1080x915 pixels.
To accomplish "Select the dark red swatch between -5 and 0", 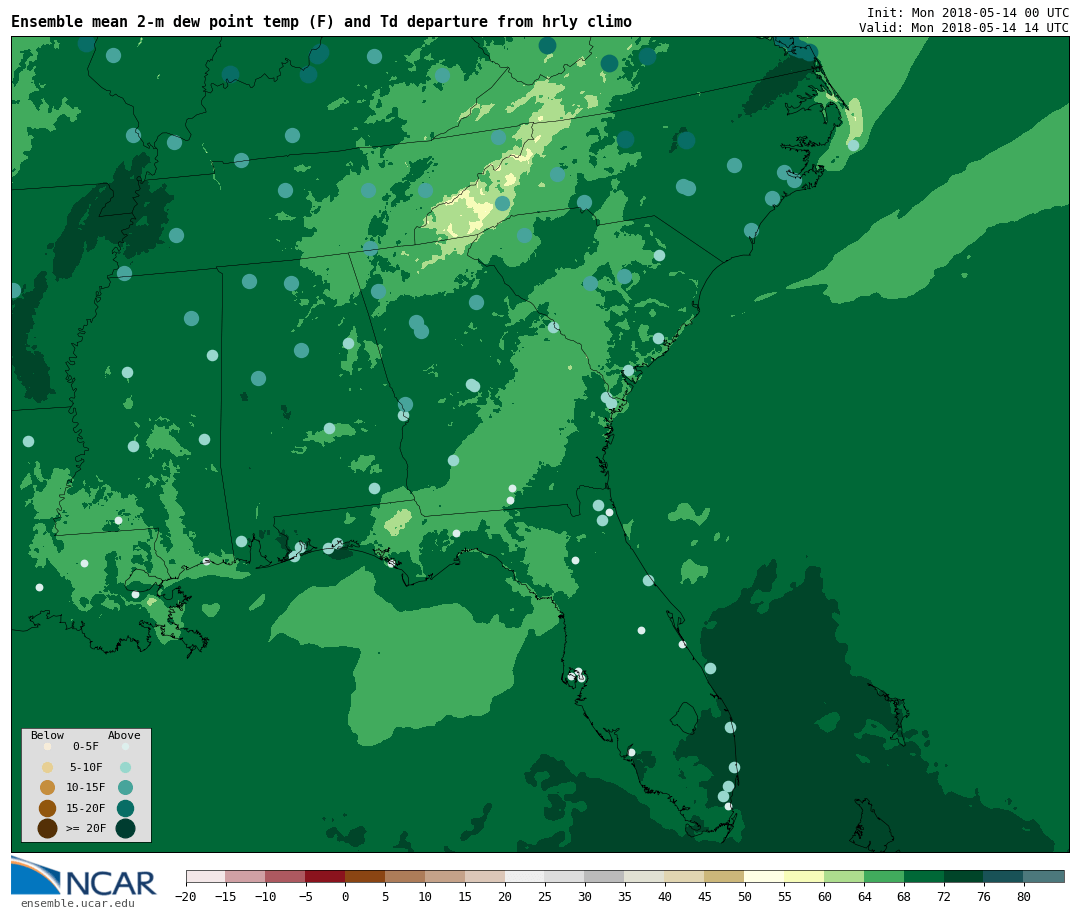I will click(x=326, y=876).
